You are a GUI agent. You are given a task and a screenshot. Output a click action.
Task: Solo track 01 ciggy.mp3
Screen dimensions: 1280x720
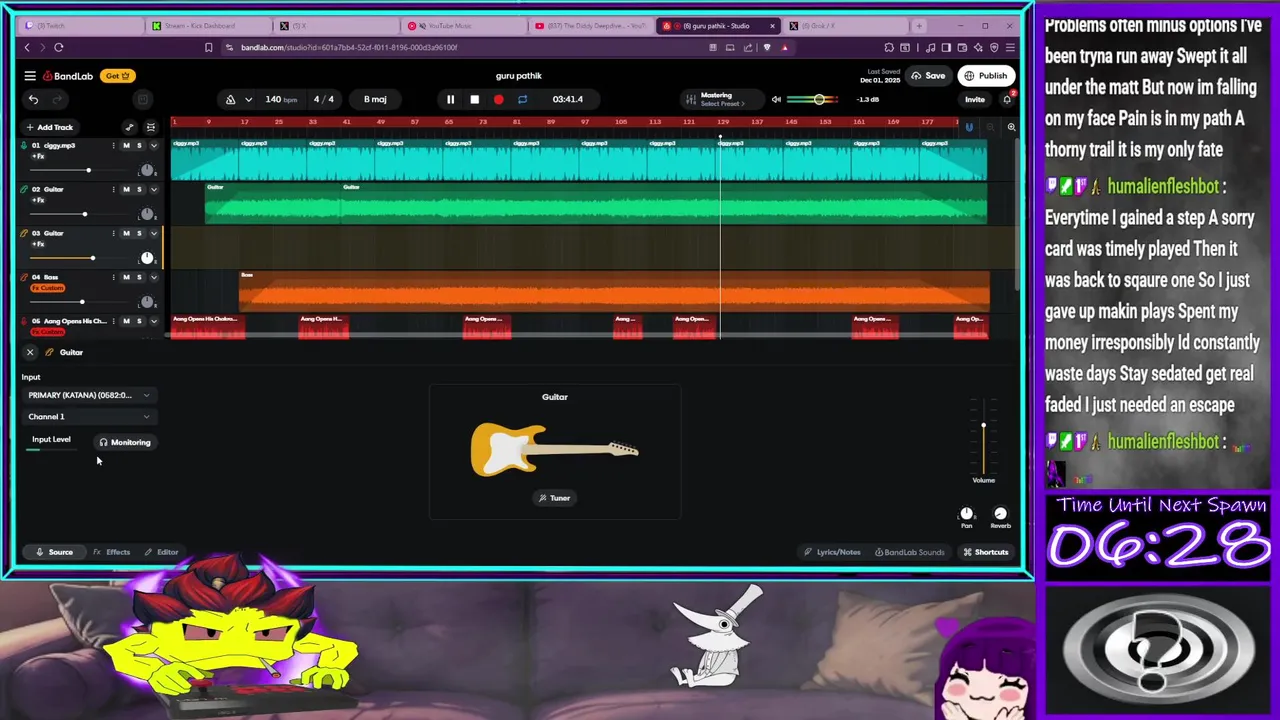coord(139,146)
